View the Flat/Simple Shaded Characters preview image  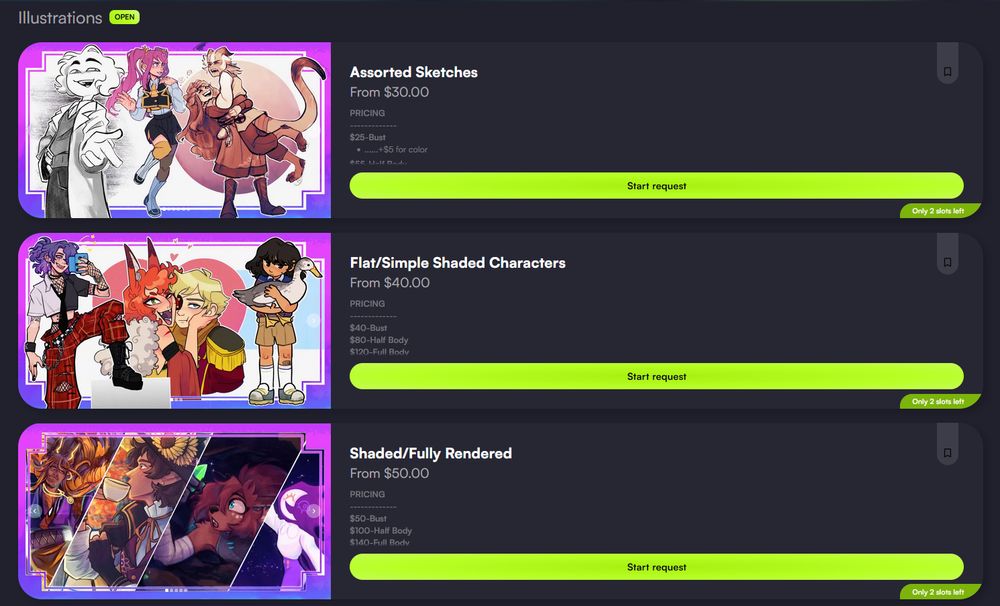(x=175, y=321)
